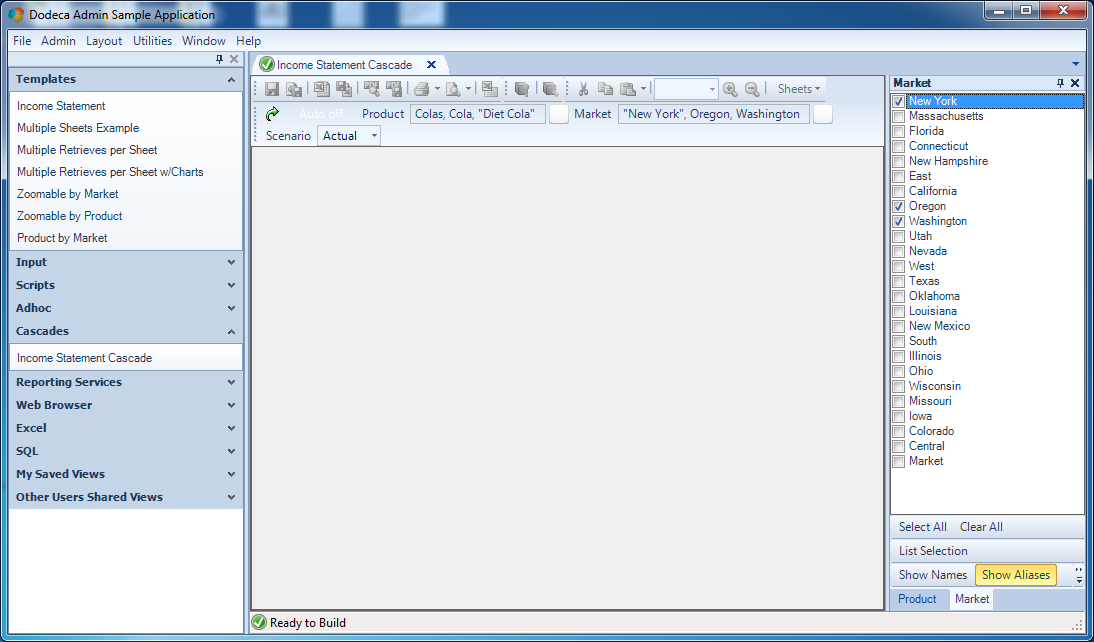Viewport: 1094px width, 642px height.
Task: Uncheck the Oregon checkbox
Action: pos(899,207)
